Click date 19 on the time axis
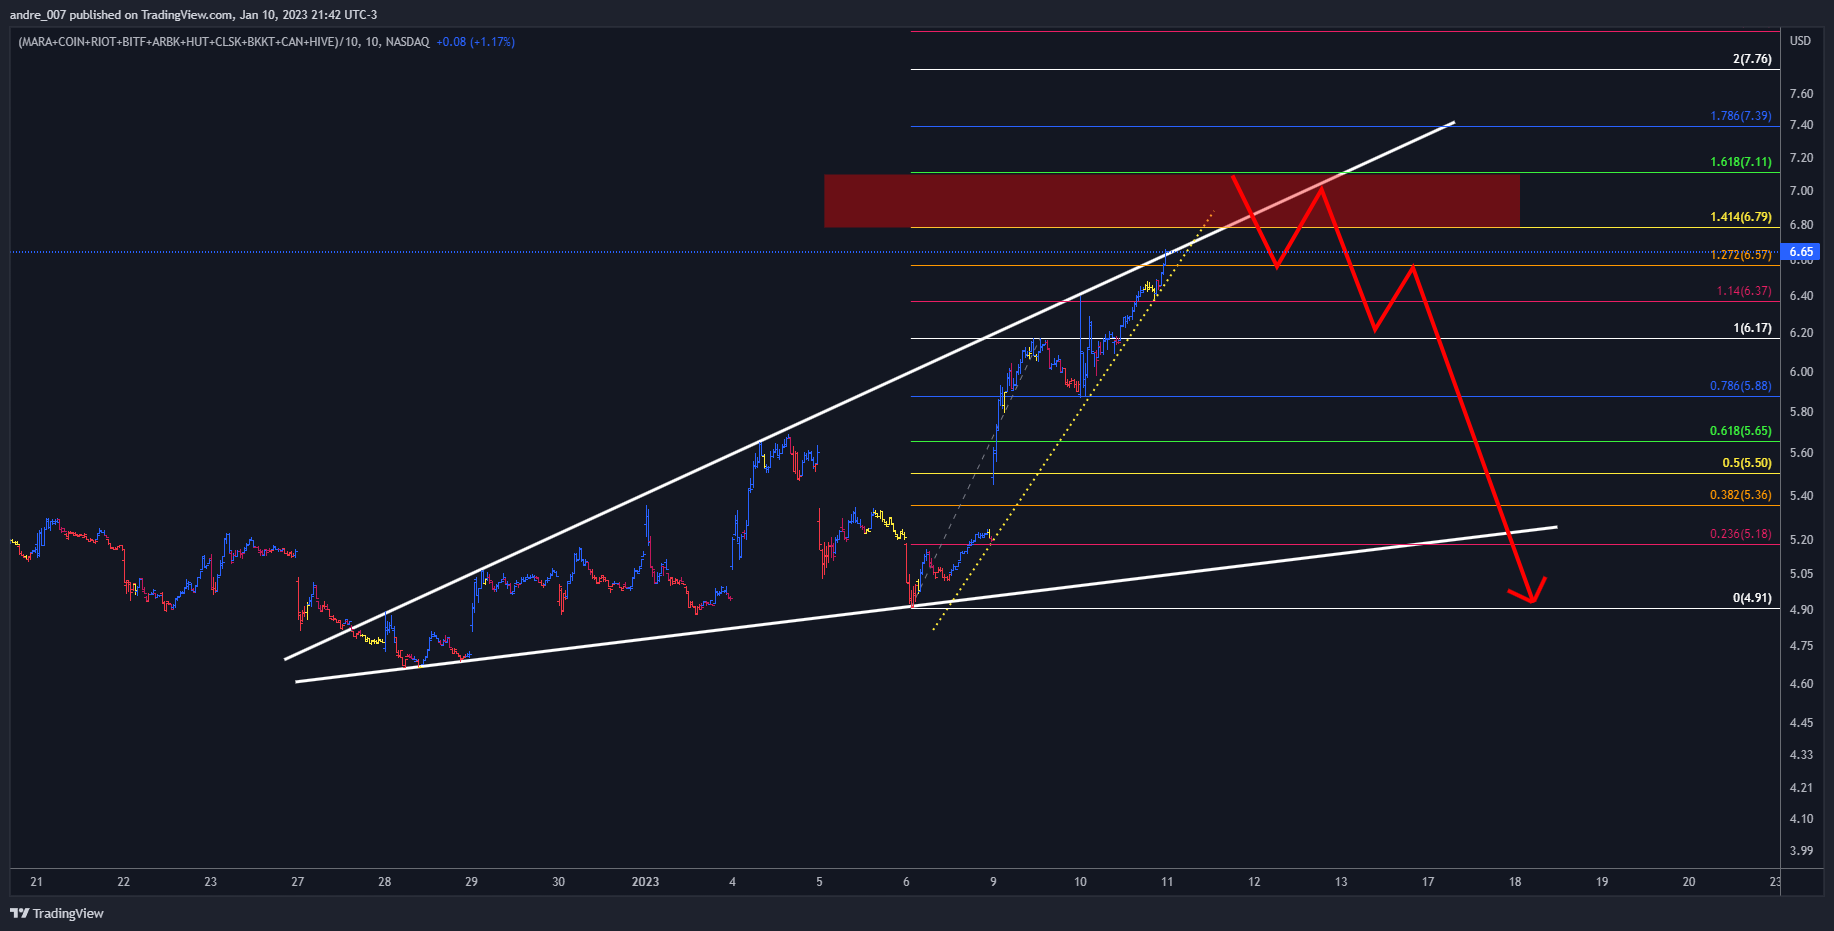 1602,882
